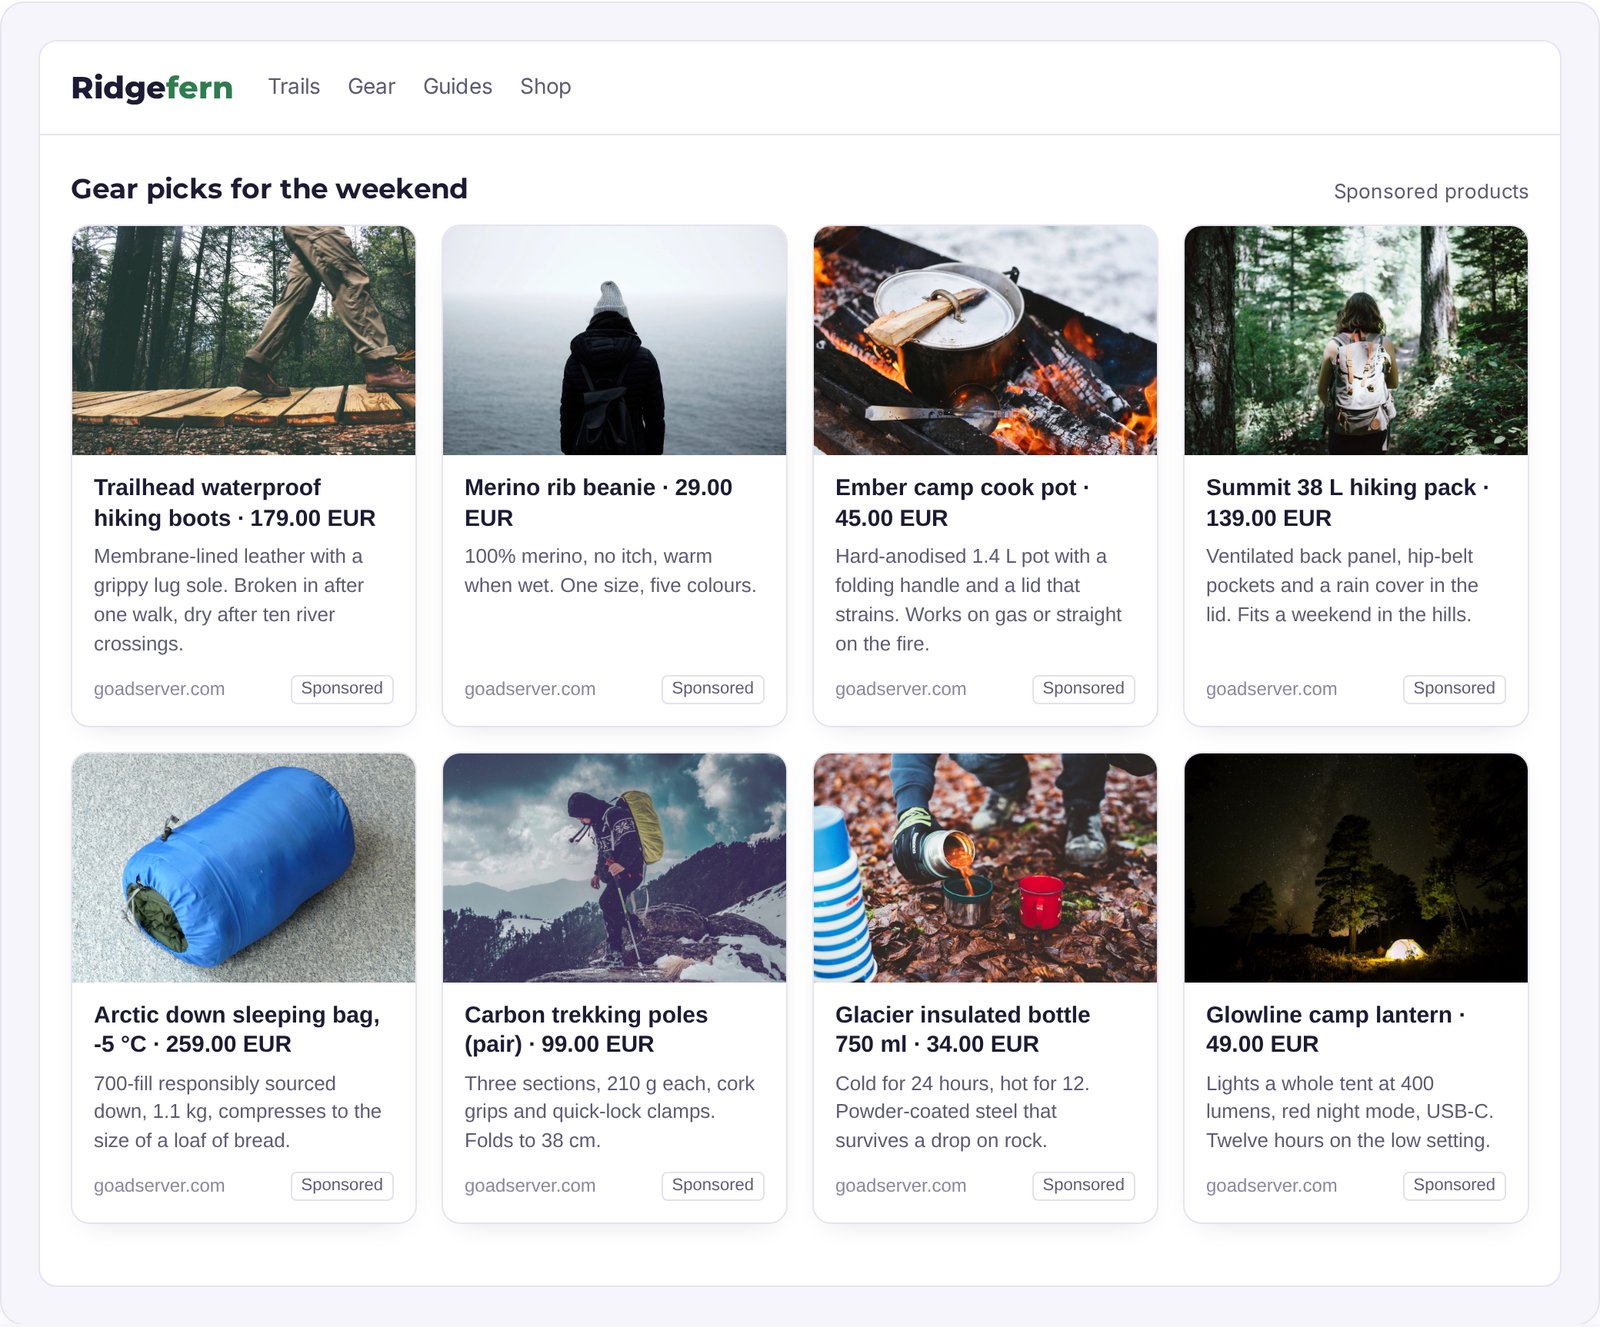Viewport: 1600px width, 1327px height.
Task: Open the Summit hiking pack photo
Action: (1356, 340)
